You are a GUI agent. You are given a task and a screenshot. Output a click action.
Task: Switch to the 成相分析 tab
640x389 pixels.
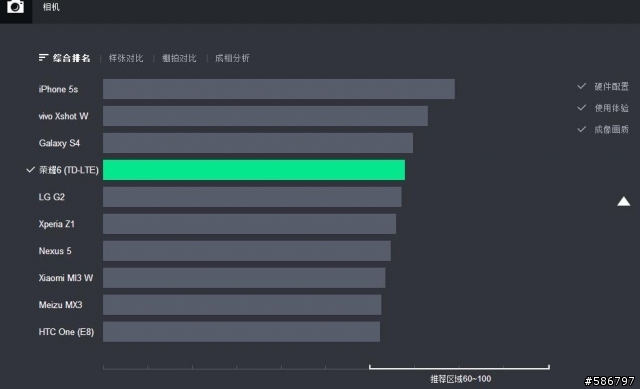tap(232, 58)
